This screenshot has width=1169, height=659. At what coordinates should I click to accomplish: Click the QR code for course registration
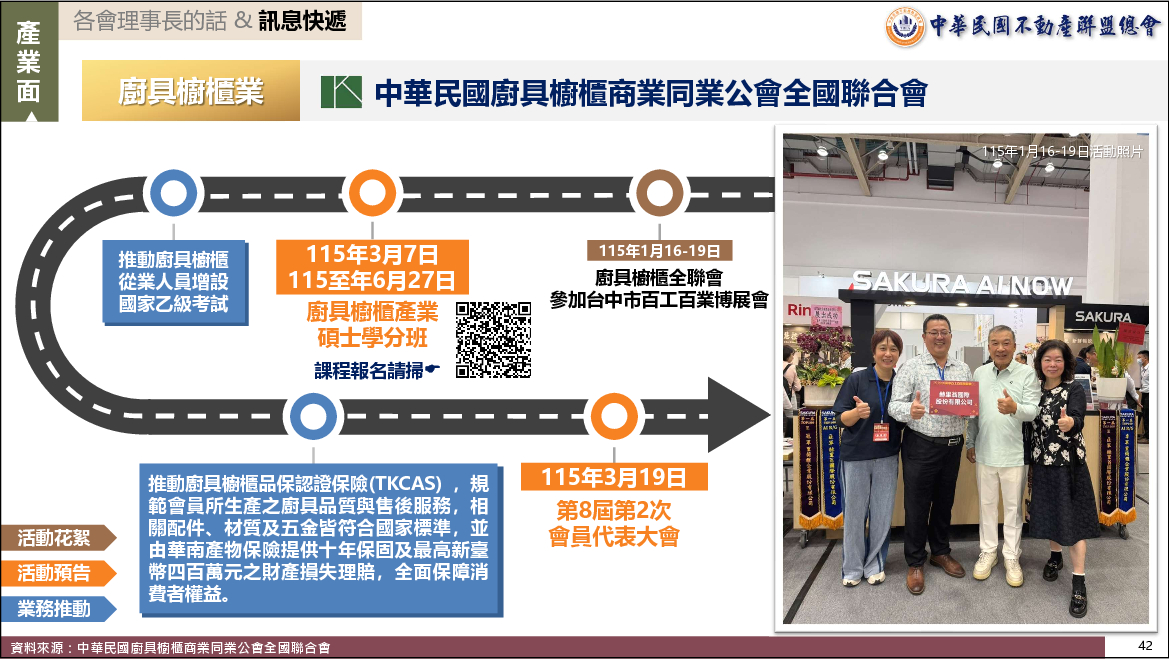point(493,340)
